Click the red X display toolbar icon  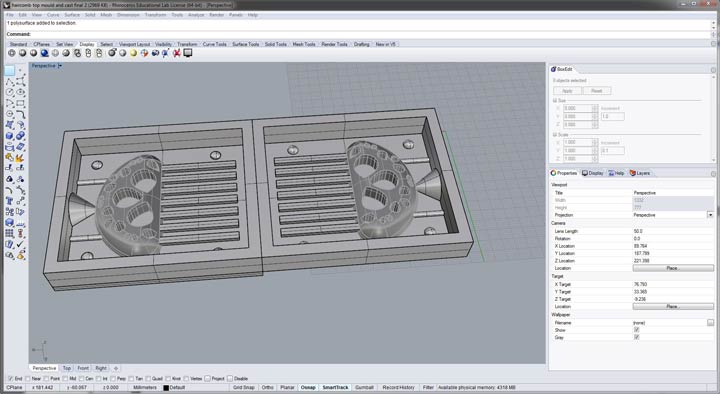pos(177,53)
